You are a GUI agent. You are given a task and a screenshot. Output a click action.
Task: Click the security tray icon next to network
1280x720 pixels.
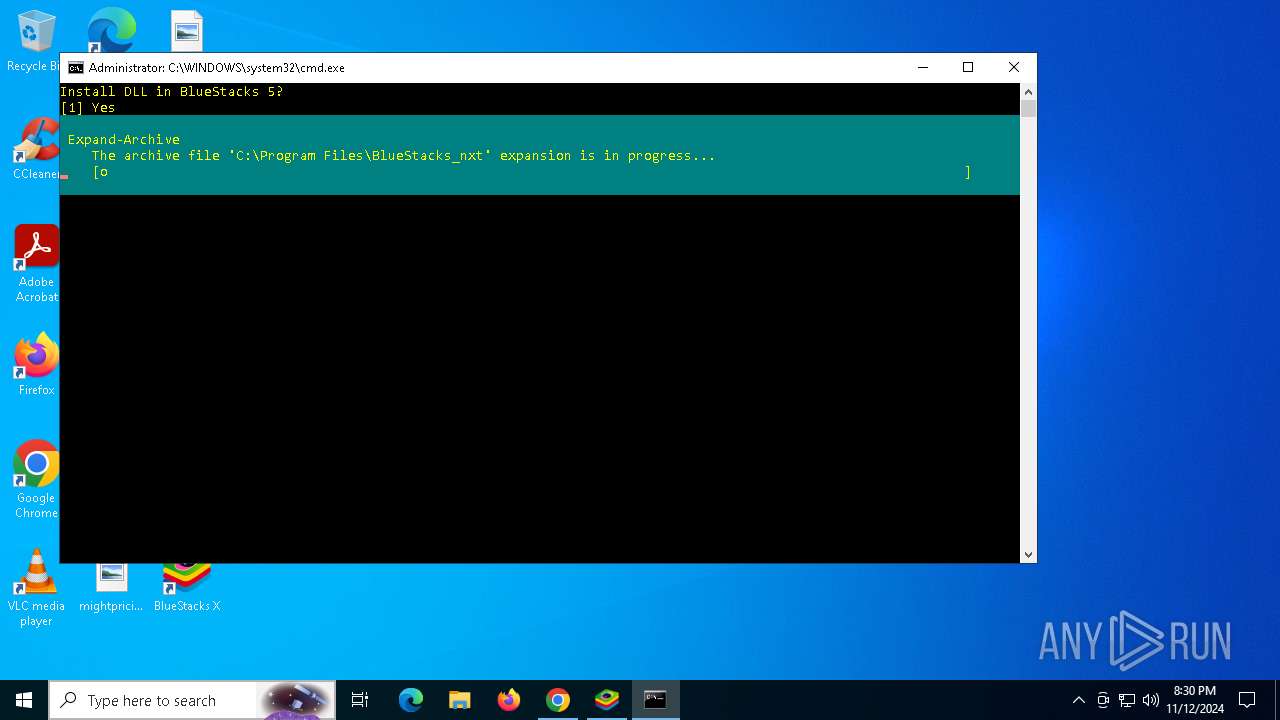pos(1103,700)
